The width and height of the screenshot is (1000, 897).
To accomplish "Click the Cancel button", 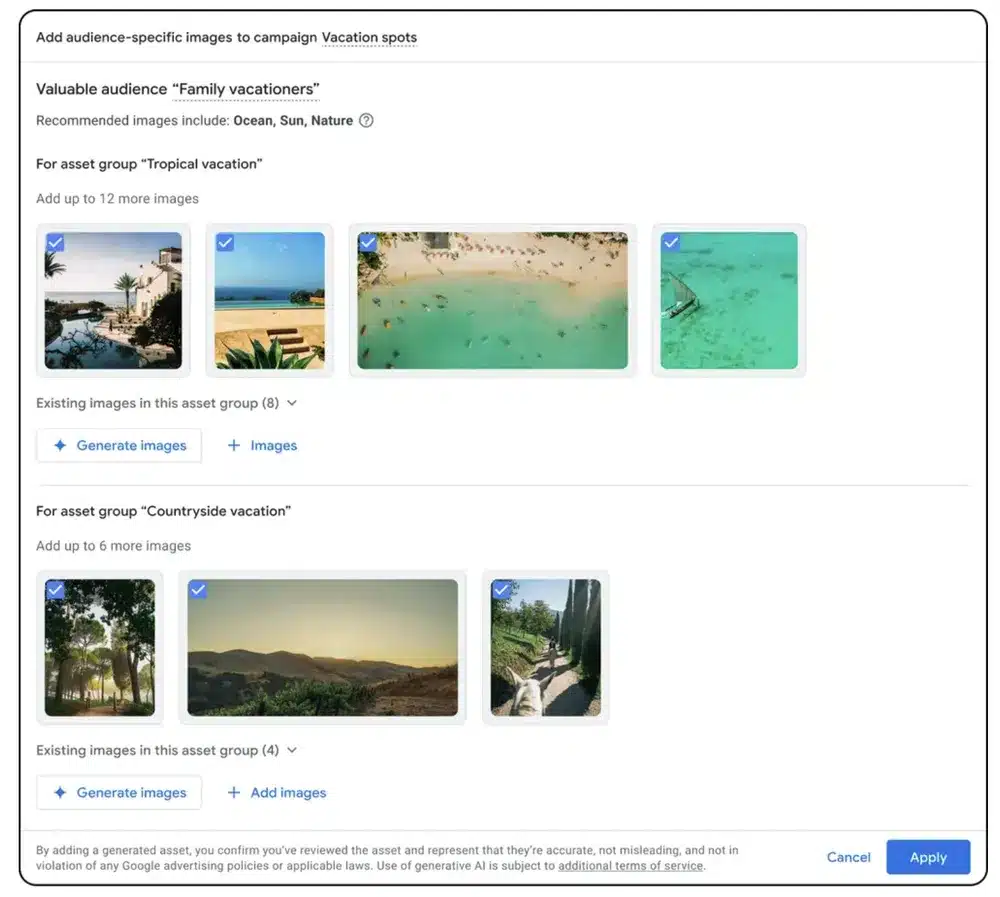I will (x=848, y=857).
